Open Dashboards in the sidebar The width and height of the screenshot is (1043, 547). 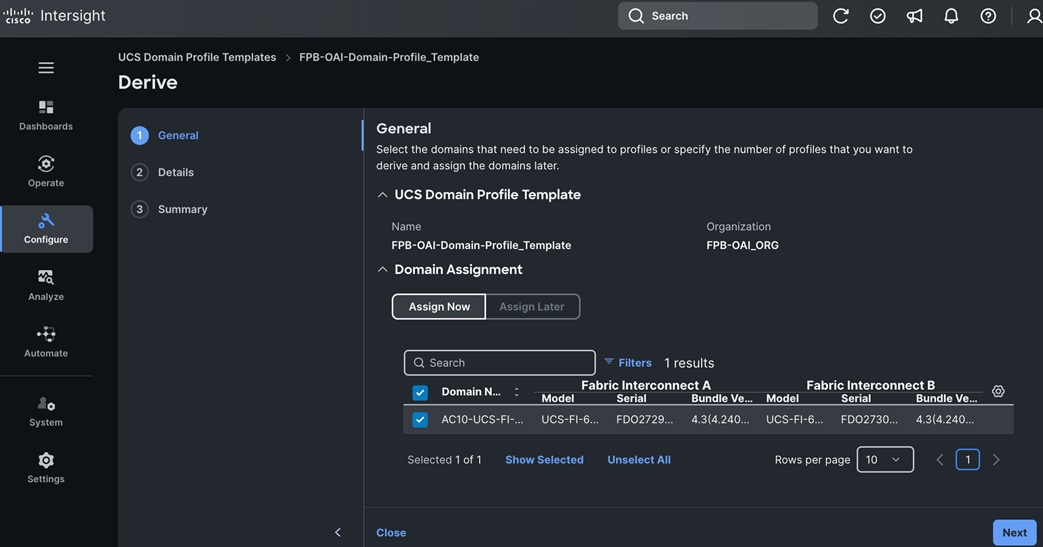pos(46,116)
